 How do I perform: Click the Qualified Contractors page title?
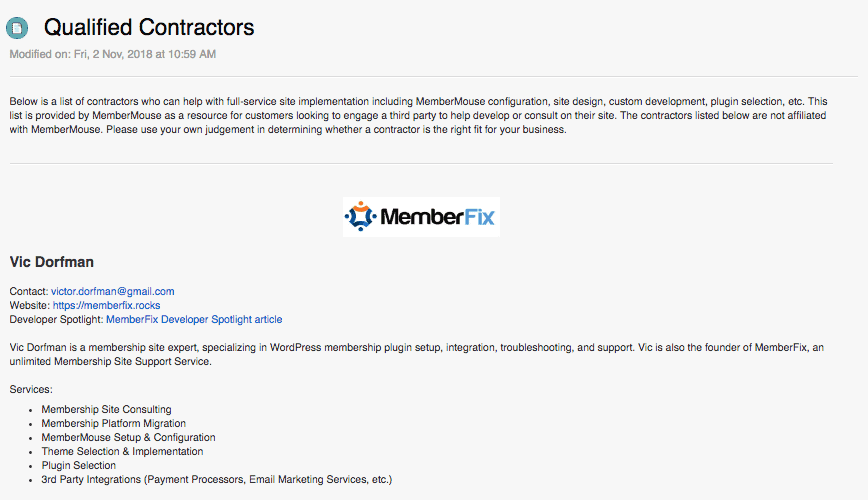click(x=148, y=28)
